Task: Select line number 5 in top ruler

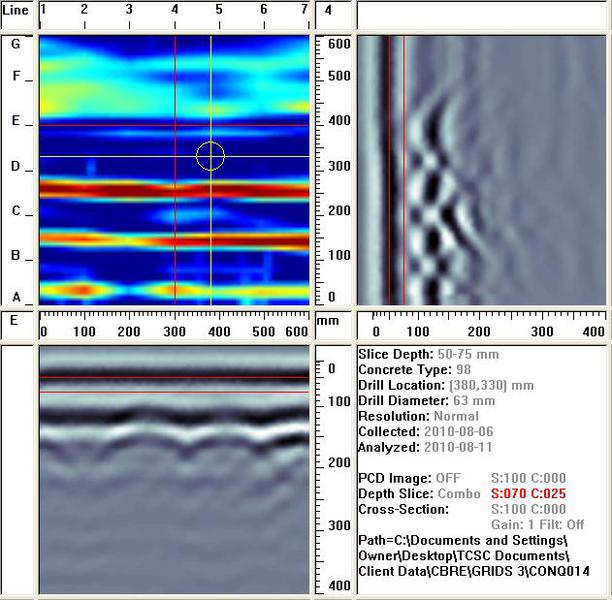Action: (219, 9)
